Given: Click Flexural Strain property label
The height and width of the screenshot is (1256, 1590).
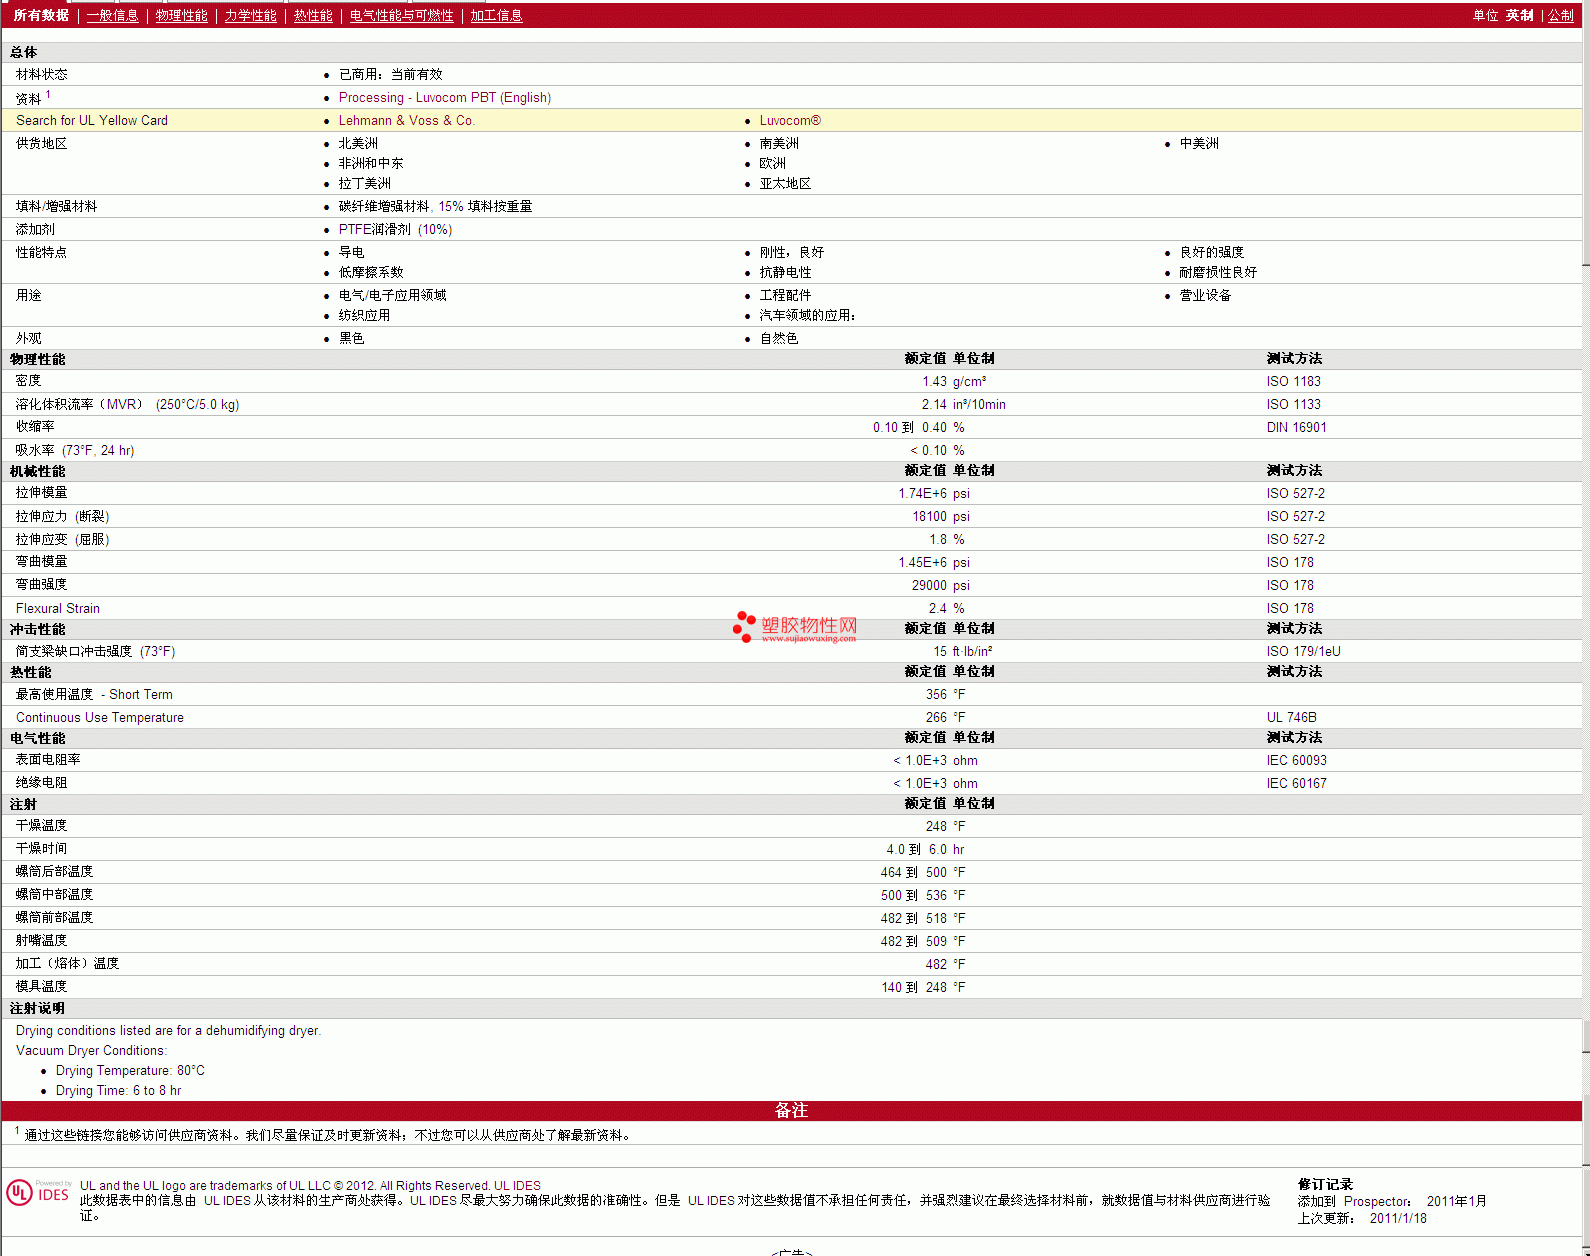Looking at the screenshot, I should (58, 608).
